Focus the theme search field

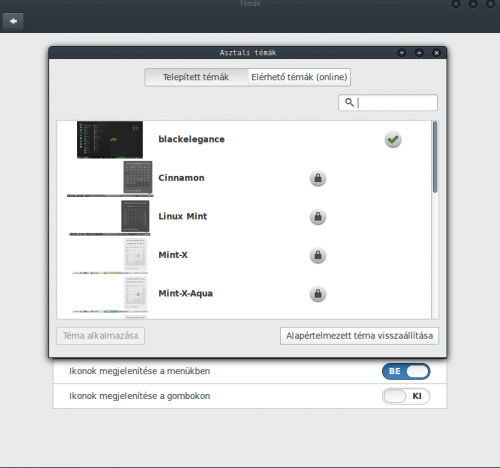(x=388, y=103)
